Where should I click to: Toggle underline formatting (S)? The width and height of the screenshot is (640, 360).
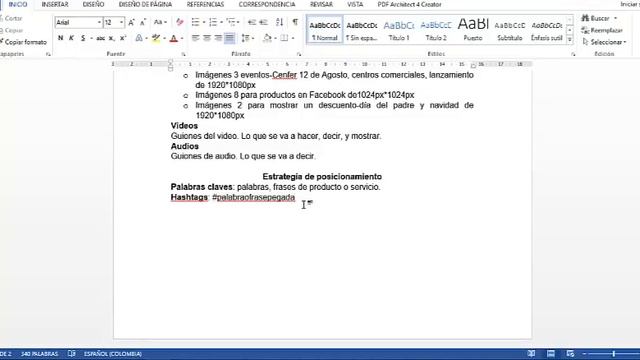pyautogui.click(x=83, y=38)
